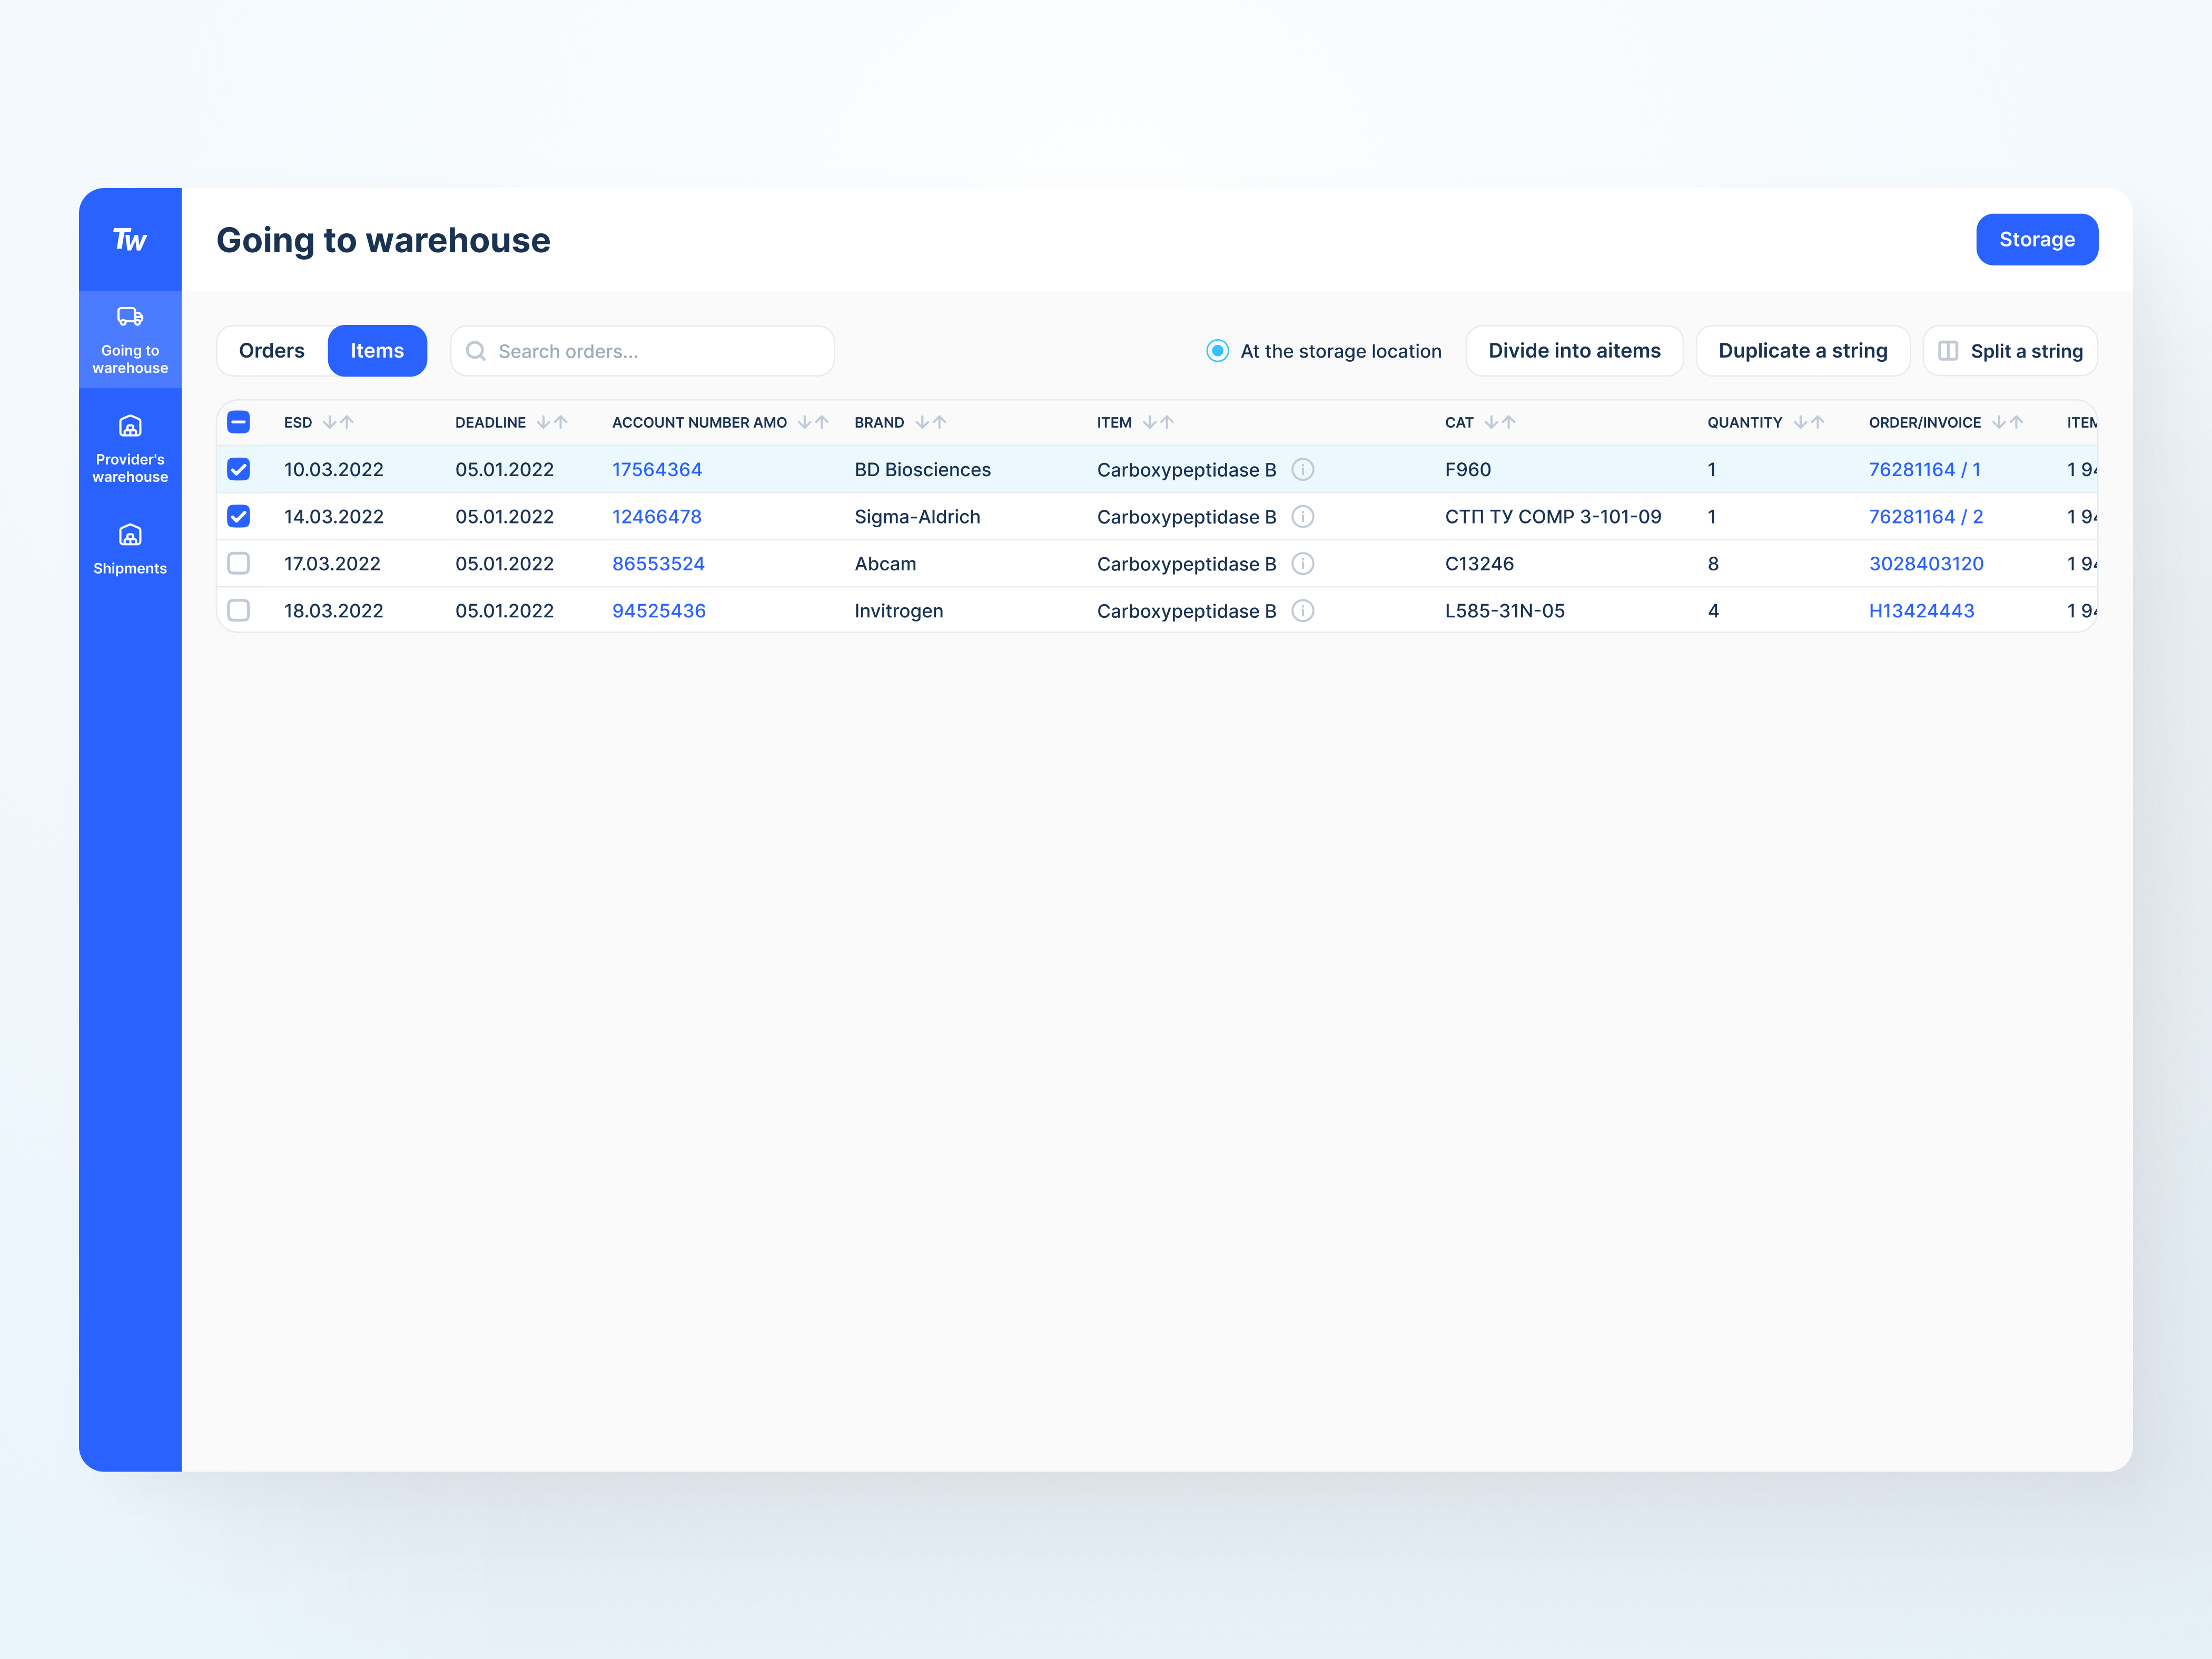Click info icon in Invitrogen row

click(1302, 611)
